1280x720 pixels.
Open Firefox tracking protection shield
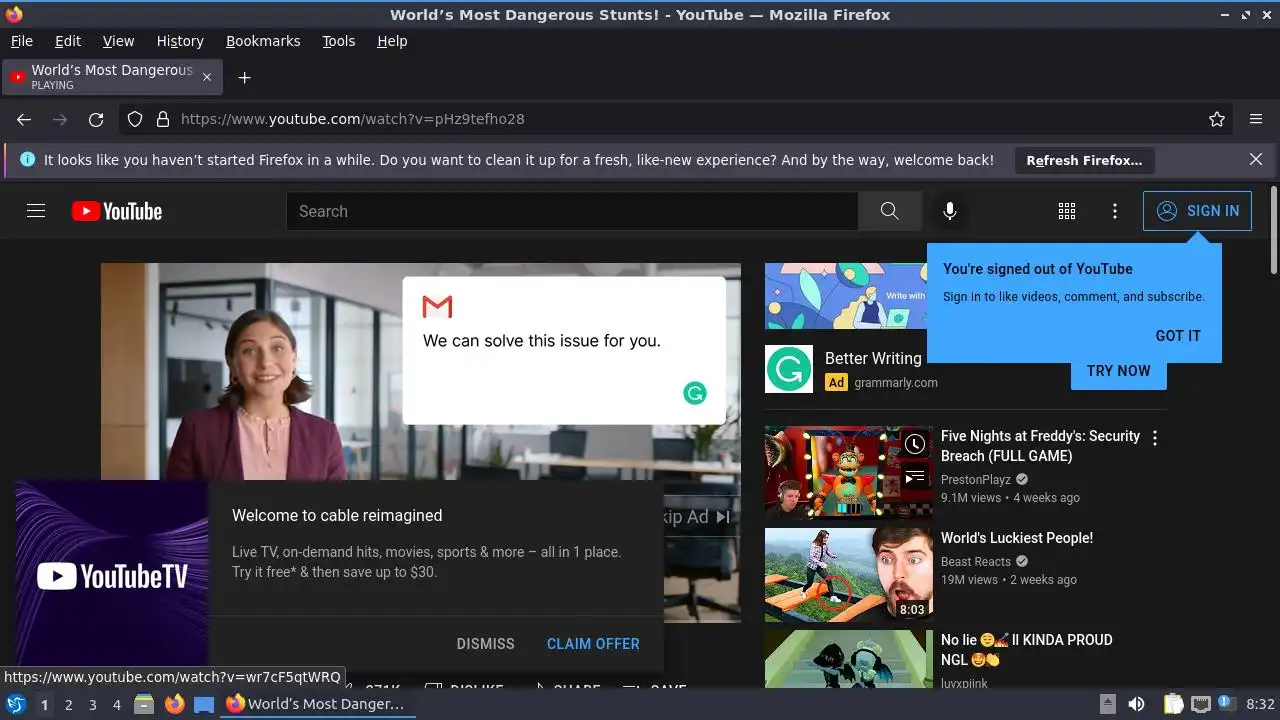[135, 119]
